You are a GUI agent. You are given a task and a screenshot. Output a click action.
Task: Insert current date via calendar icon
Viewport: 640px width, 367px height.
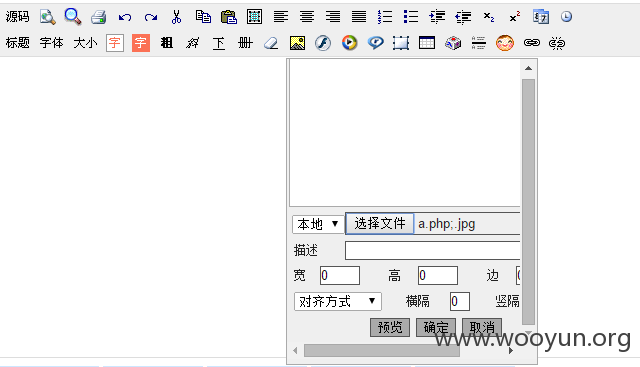coord(541,17)
